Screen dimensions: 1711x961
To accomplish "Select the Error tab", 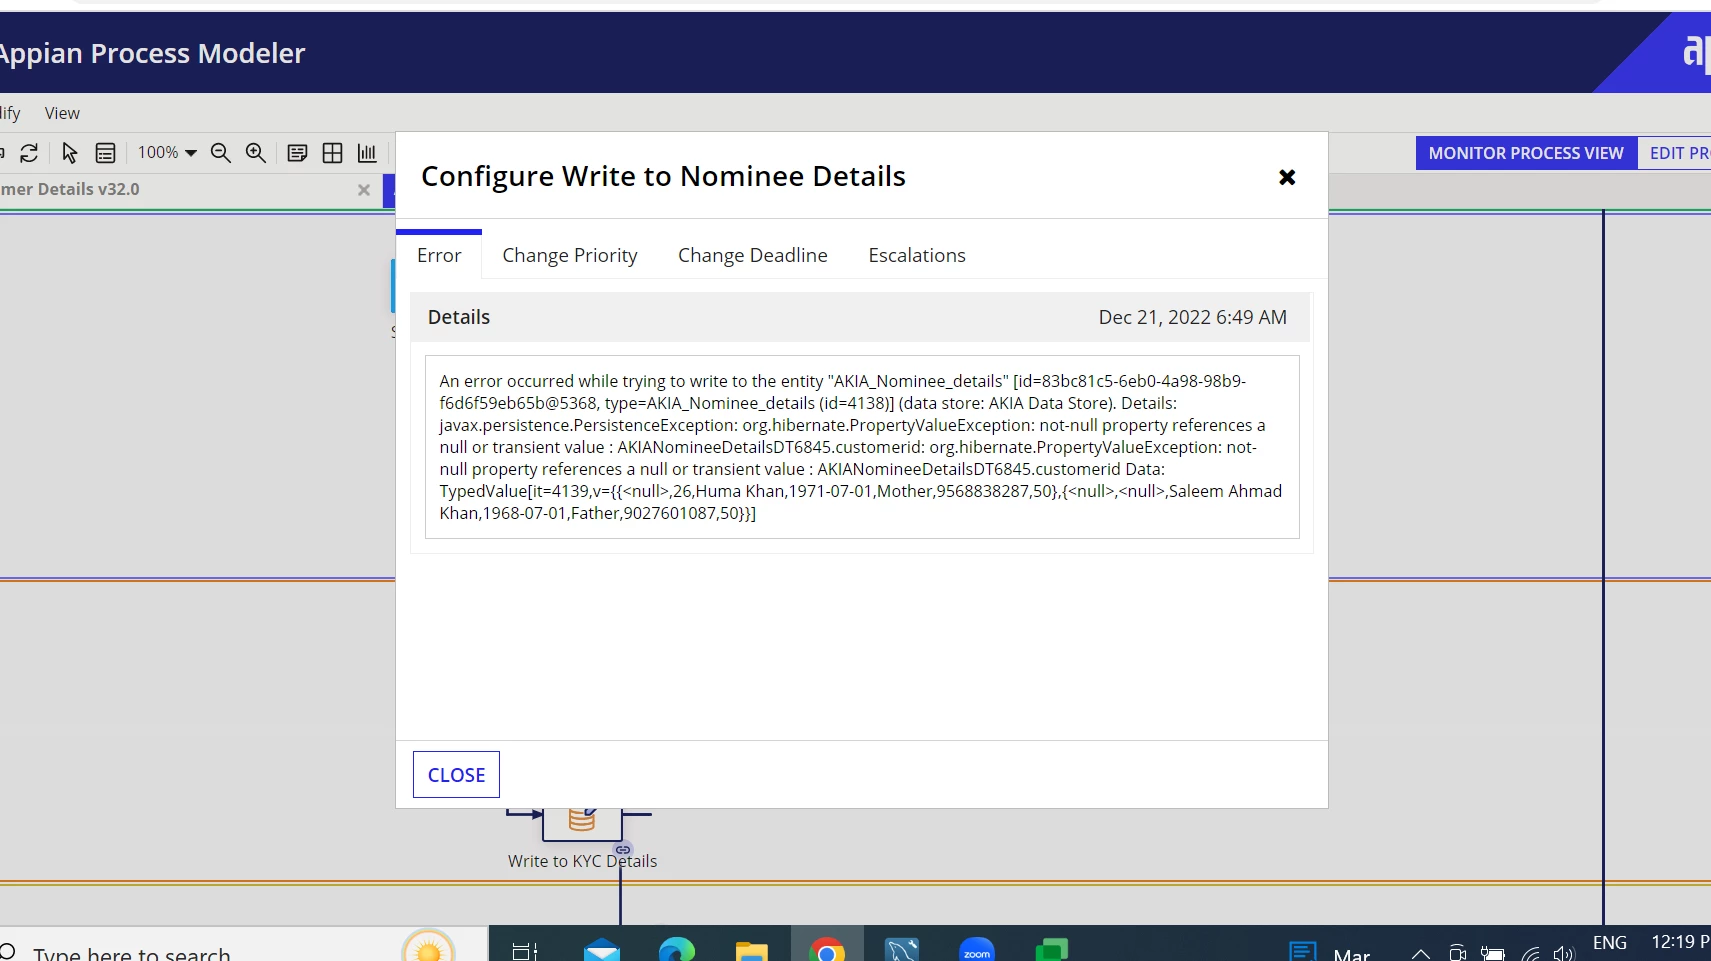I will click(x=439, y=255).
